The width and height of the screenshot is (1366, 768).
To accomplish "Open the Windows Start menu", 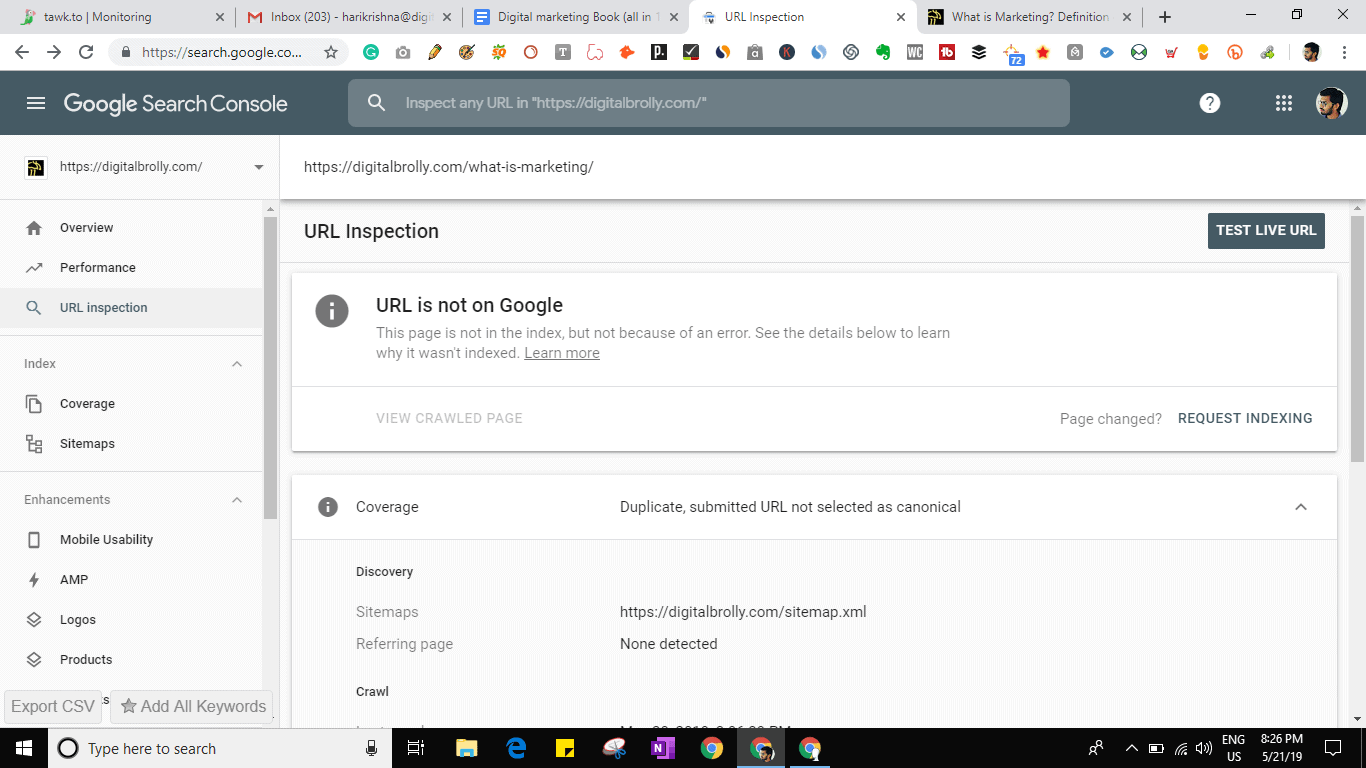I will pyautogui.click(x=24, y=748).
